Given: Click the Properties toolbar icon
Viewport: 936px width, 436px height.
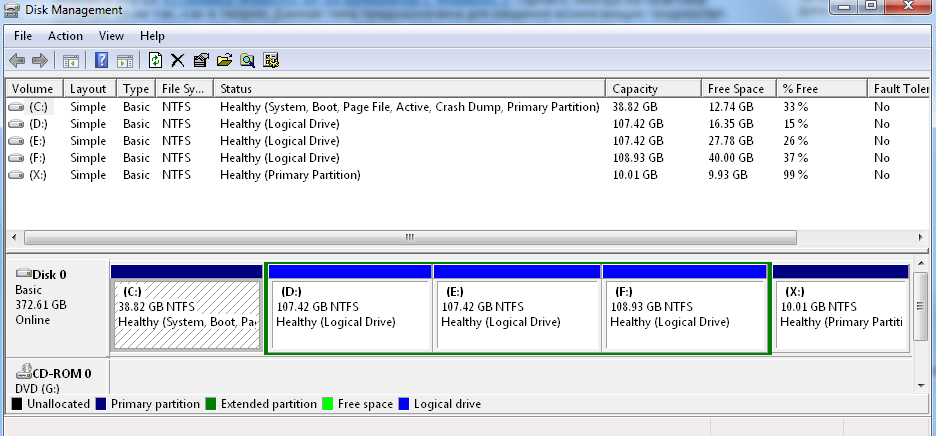Looking at the screenshot, I should coord(201,61).
